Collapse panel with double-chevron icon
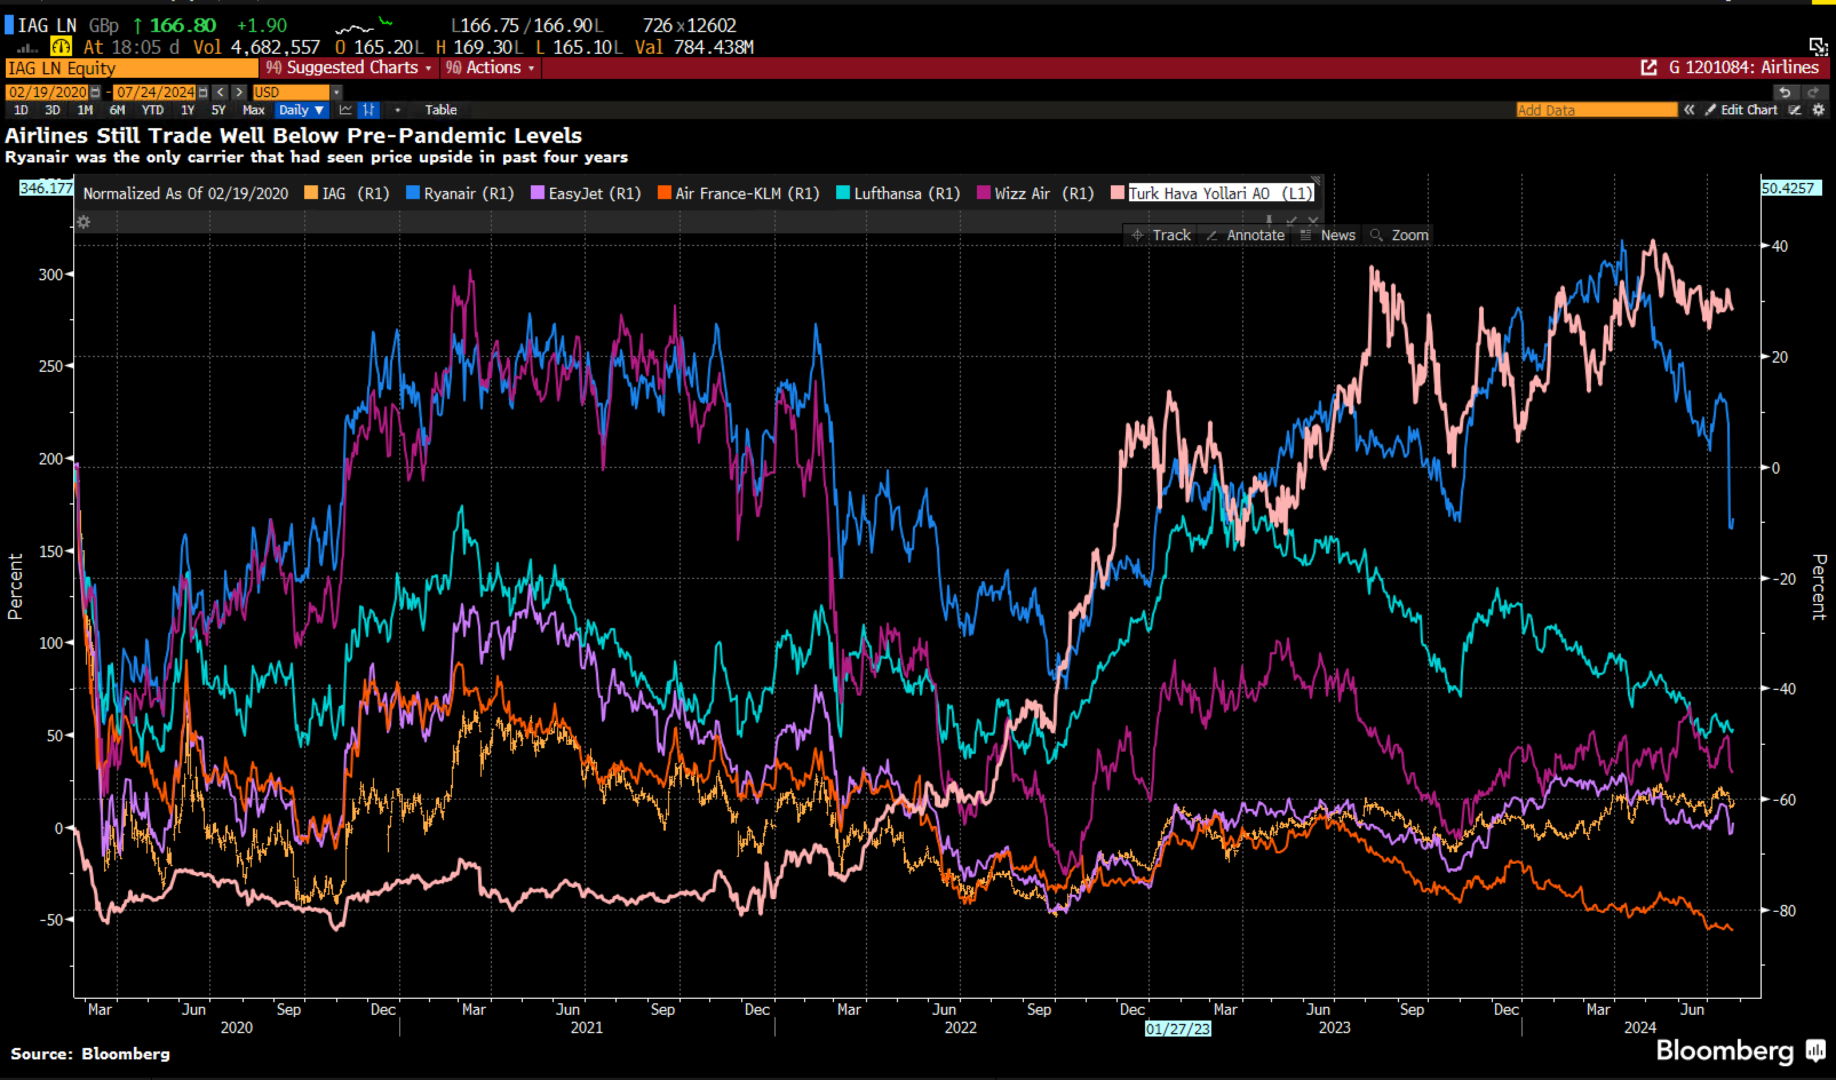The width and height of the screenshot is (1836, 1080). [1689, 110]
